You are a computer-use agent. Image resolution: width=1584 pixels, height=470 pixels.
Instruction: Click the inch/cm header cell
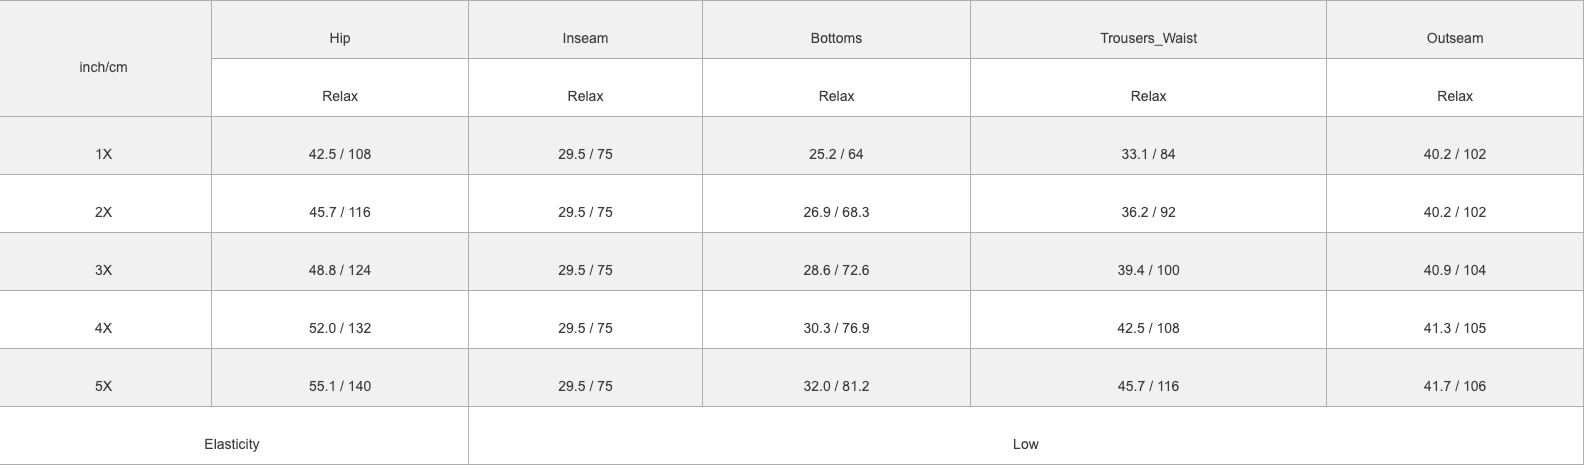coord(104,67)
